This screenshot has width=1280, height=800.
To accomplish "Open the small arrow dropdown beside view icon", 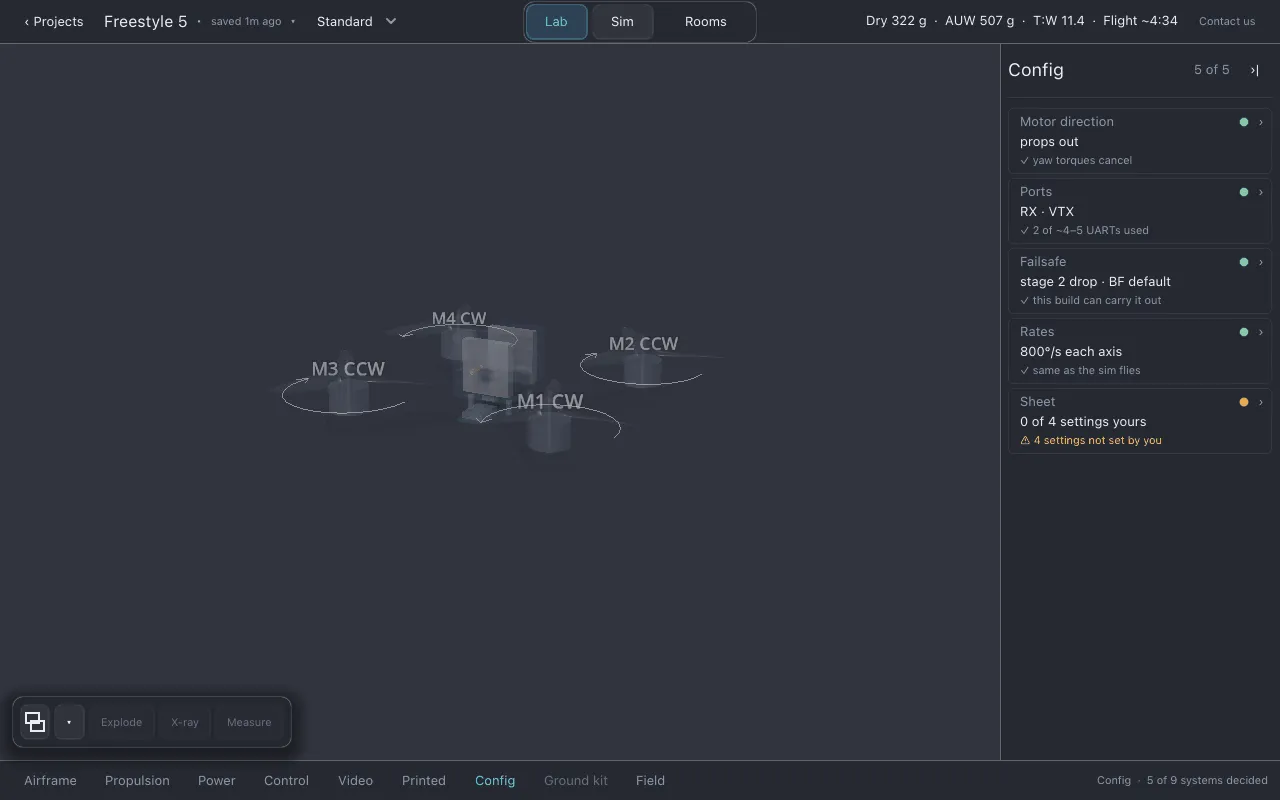I will pyautogui.click(x=69, y=722).
